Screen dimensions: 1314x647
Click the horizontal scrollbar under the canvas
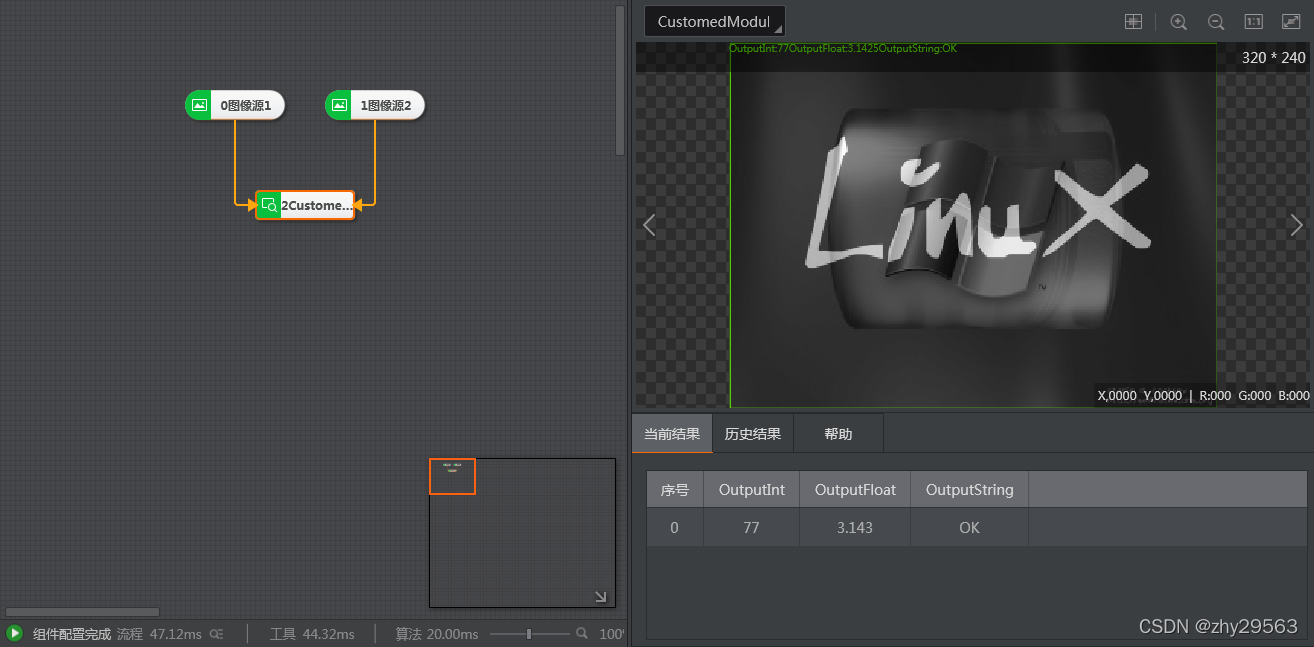coord(82,612)
